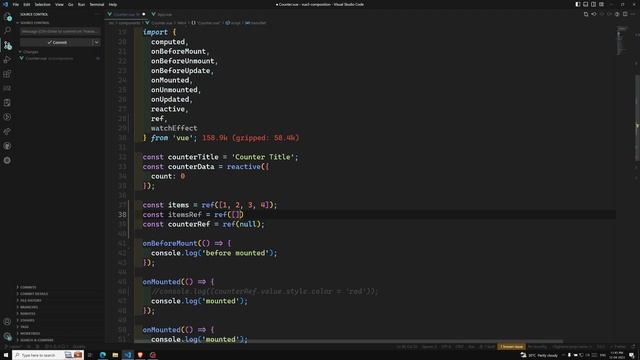Click 'components' breadcrumb segment
The width and height of the screenshot is (640, 360).
click(x=128, y=23)
